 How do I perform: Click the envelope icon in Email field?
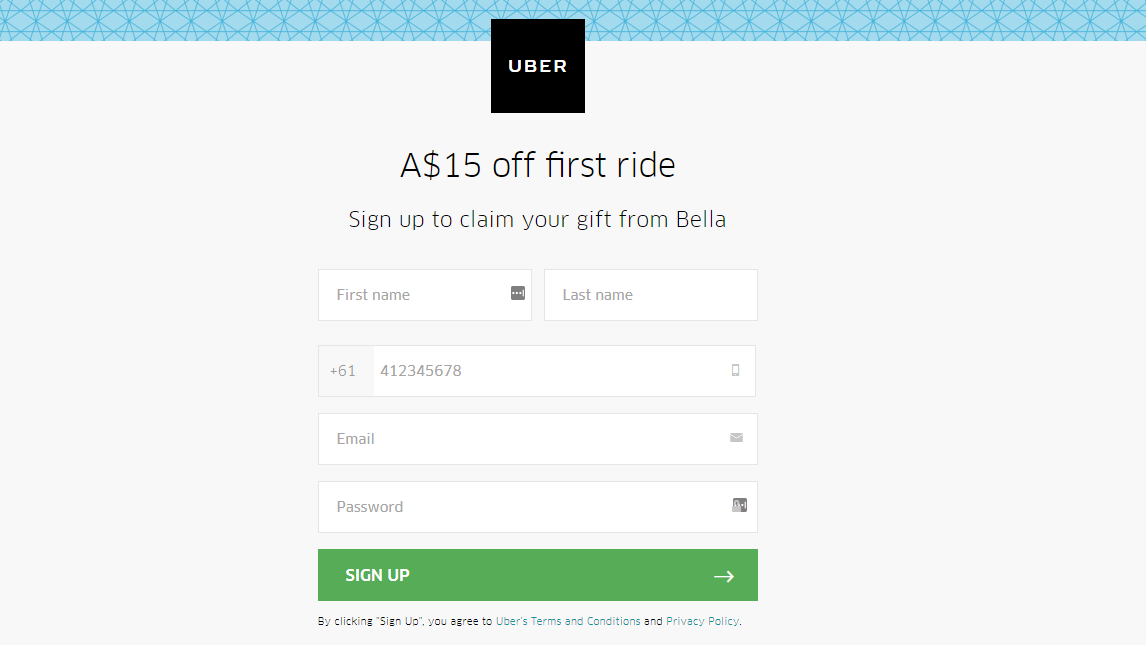click(x=736, y=438)
